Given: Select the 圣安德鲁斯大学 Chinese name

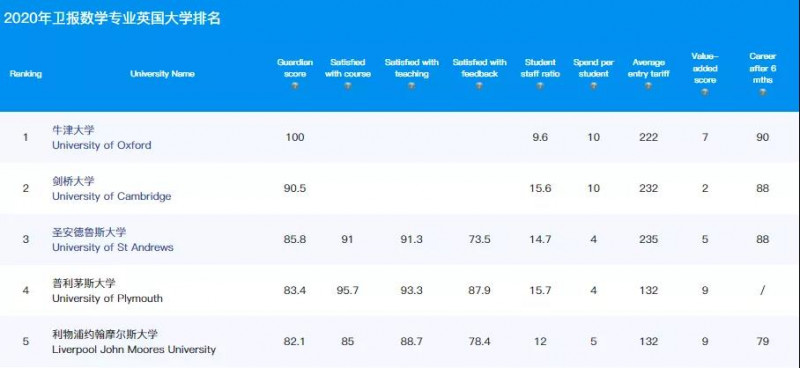Looking at the screenshot, I should [x=89, y=232].
